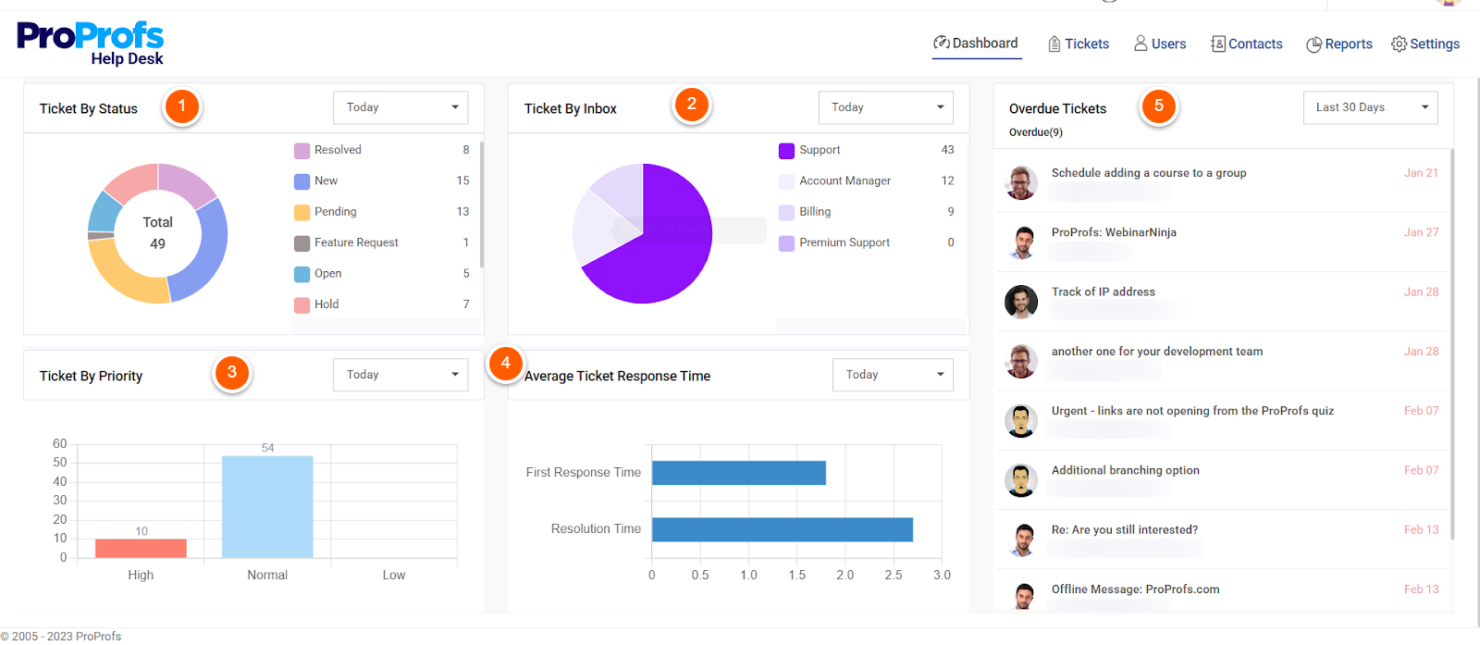Viewport: 1480px width, 645px height.
Task: Open the ticket 'Track of IP address'
Action: pos(1104,291)
